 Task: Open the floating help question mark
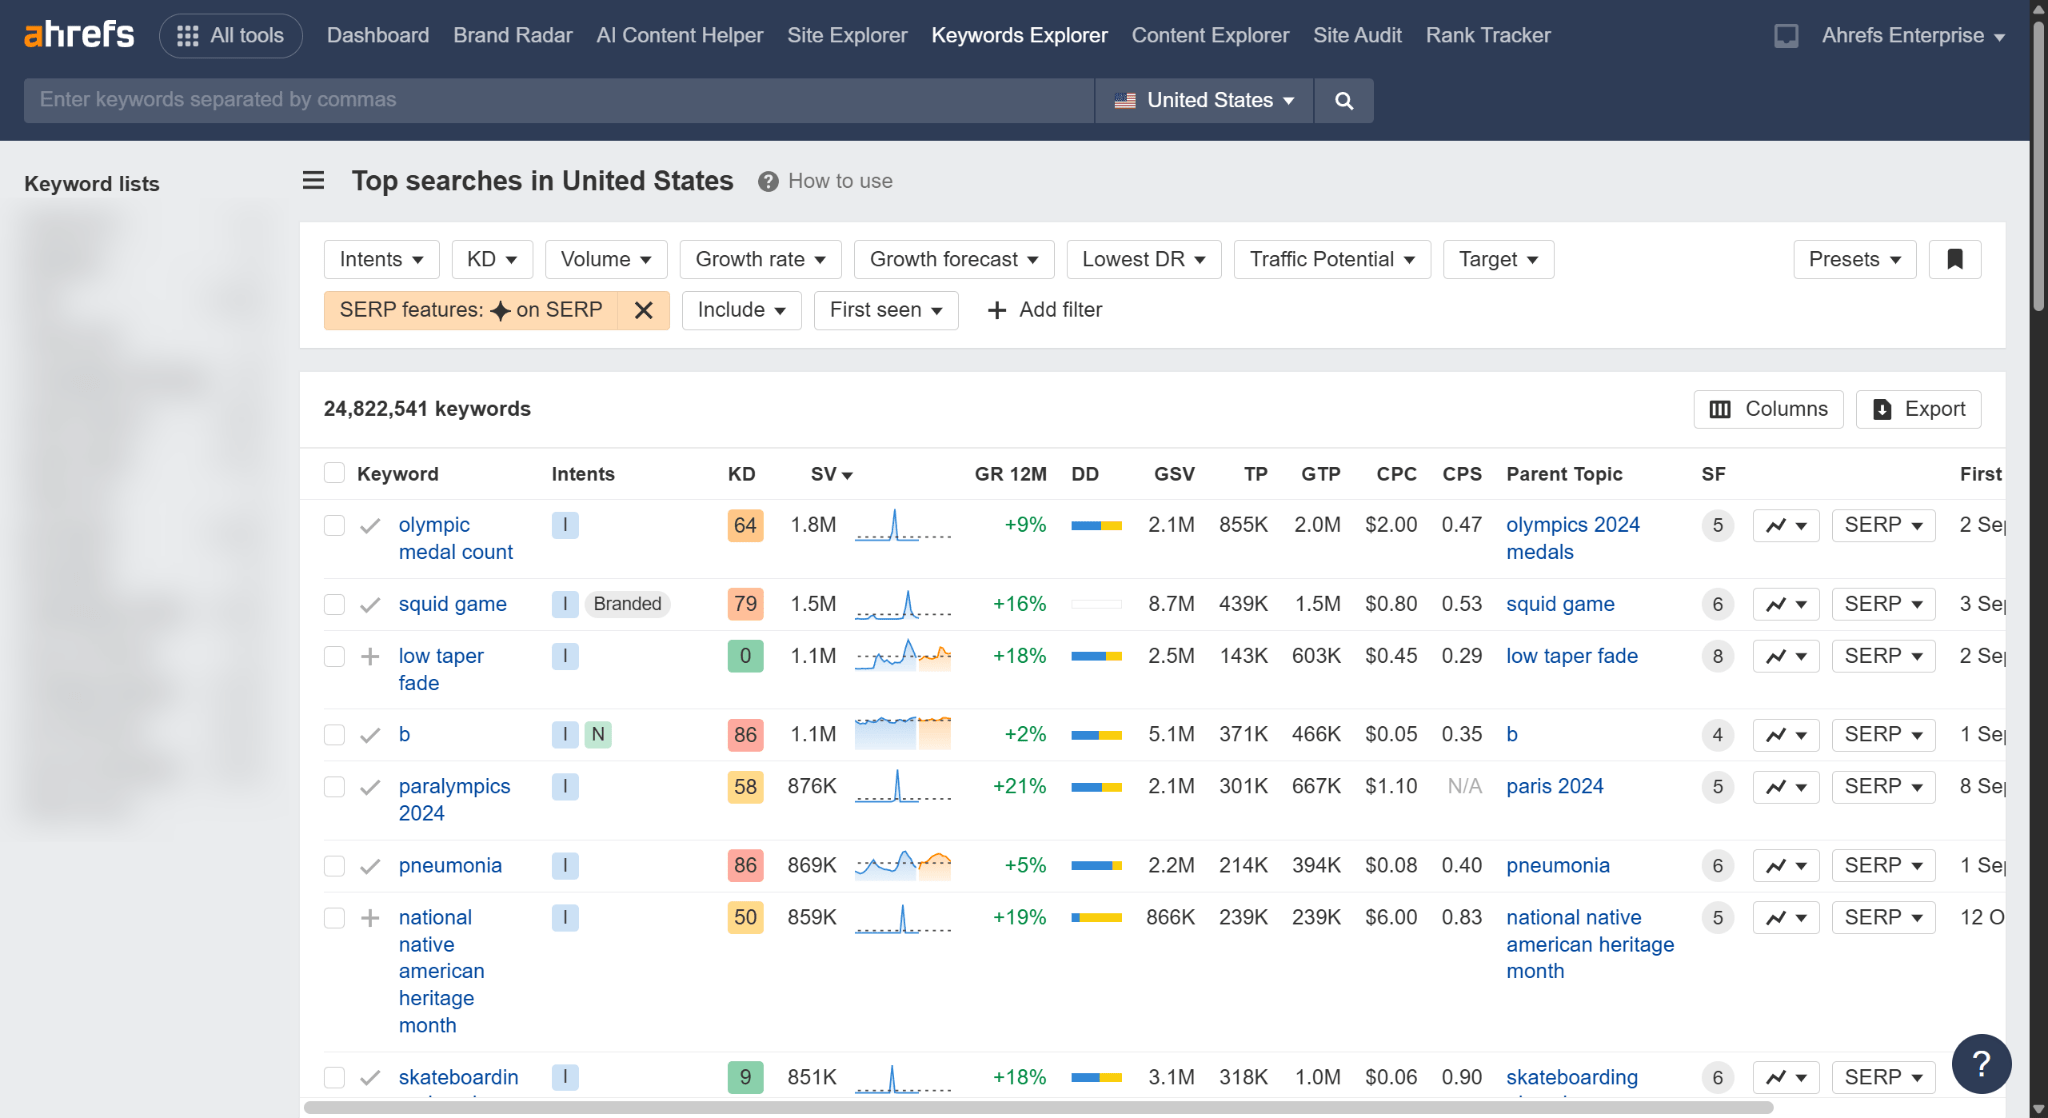click(1981, 1064)
